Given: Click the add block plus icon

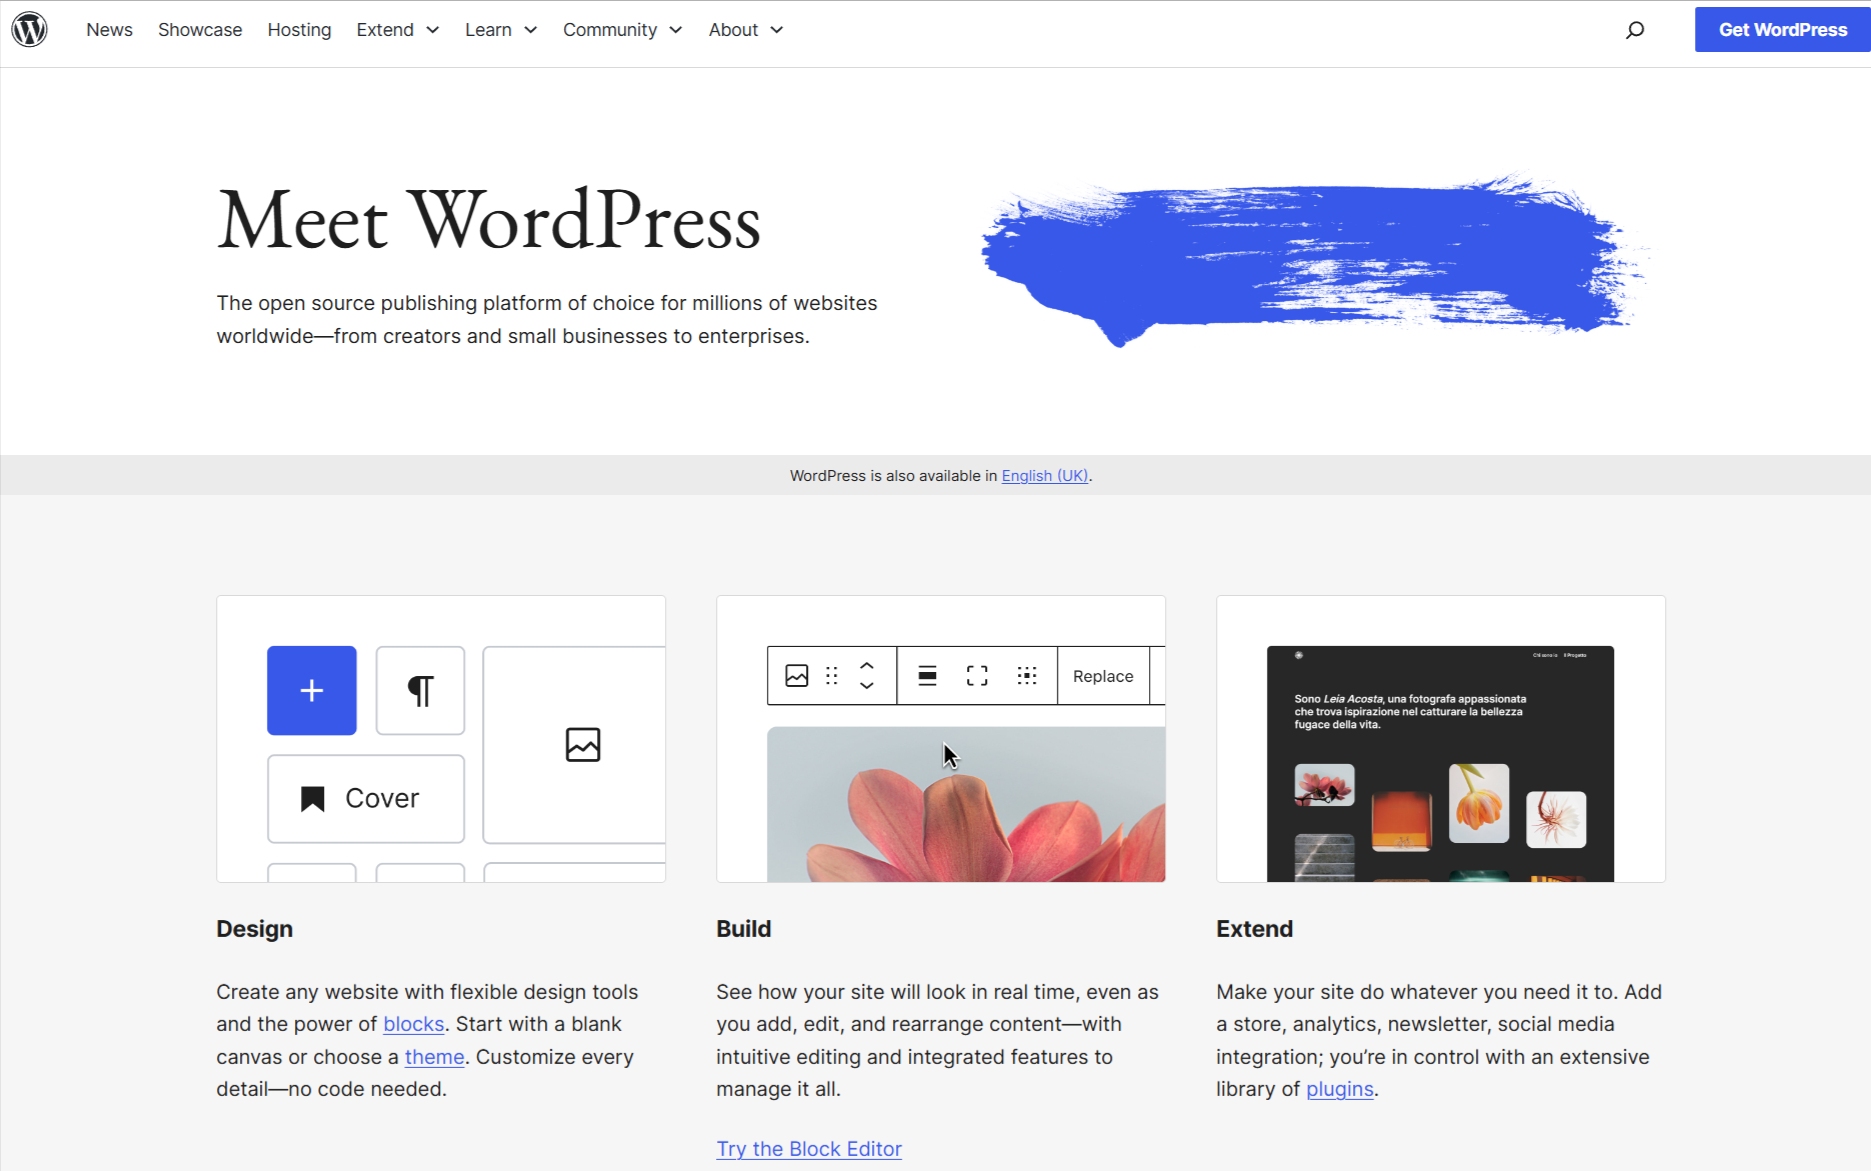Looking at the screenshot, I should tap(311, 690).
